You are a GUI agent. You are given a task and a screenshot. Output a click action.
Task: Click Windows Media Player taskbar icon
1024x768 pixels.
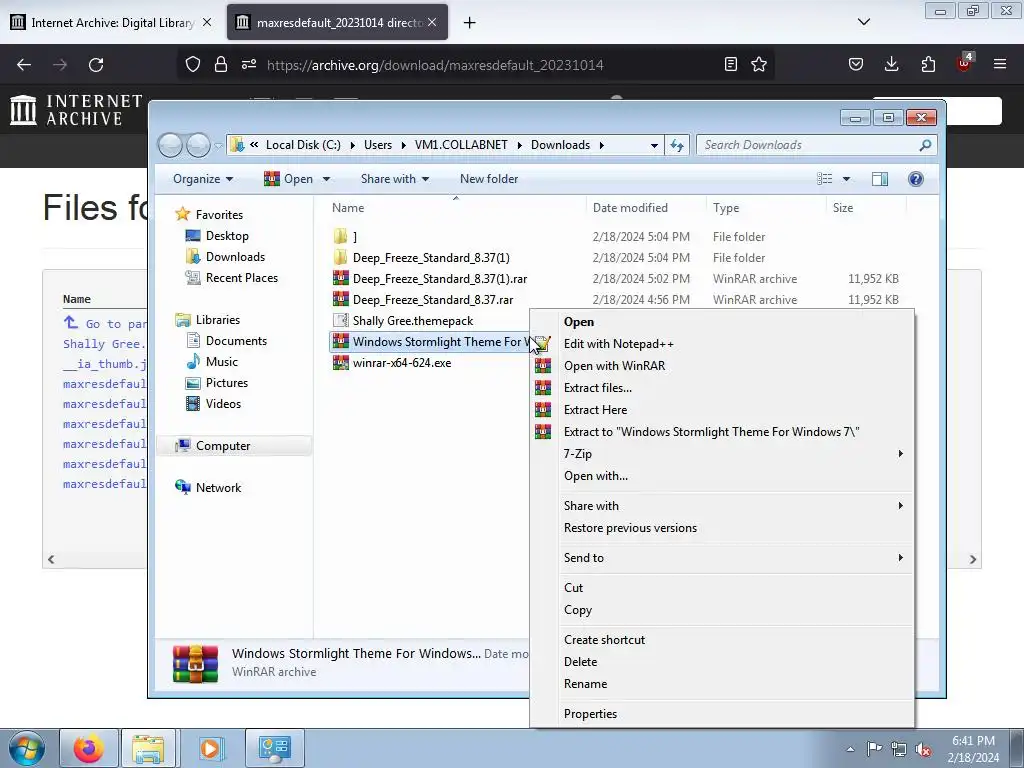tap(210, 748)
